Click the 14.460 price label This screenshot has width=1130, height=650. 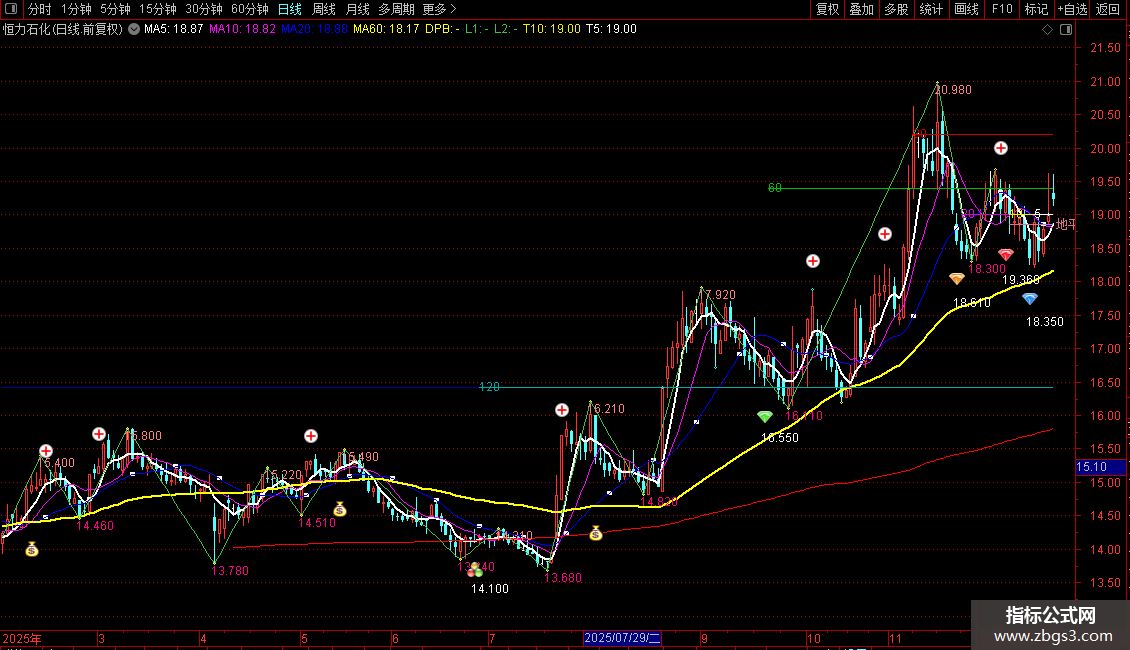pyautogui.click(x=95, y=526)
